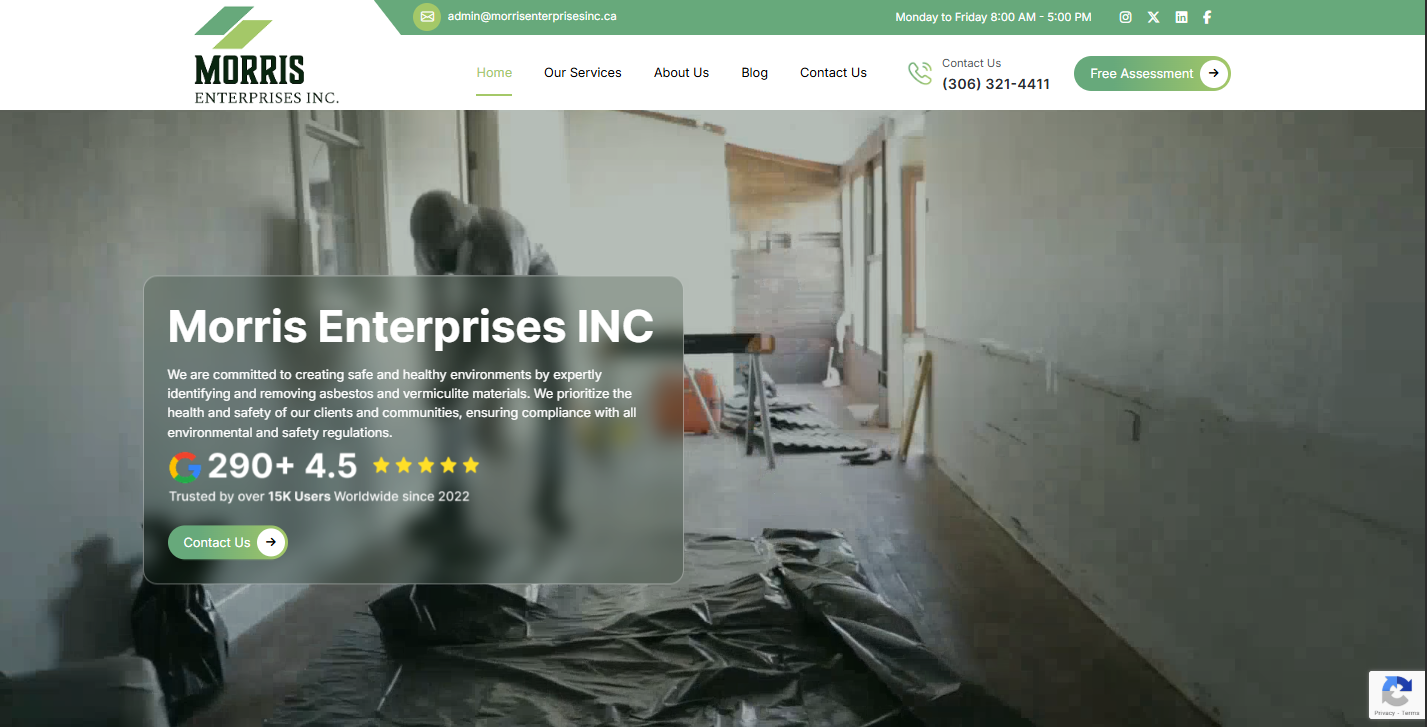
Task: Click the Morris Enterprises Inc. logo
Action: pyautogui.click(x=266, y=55)
